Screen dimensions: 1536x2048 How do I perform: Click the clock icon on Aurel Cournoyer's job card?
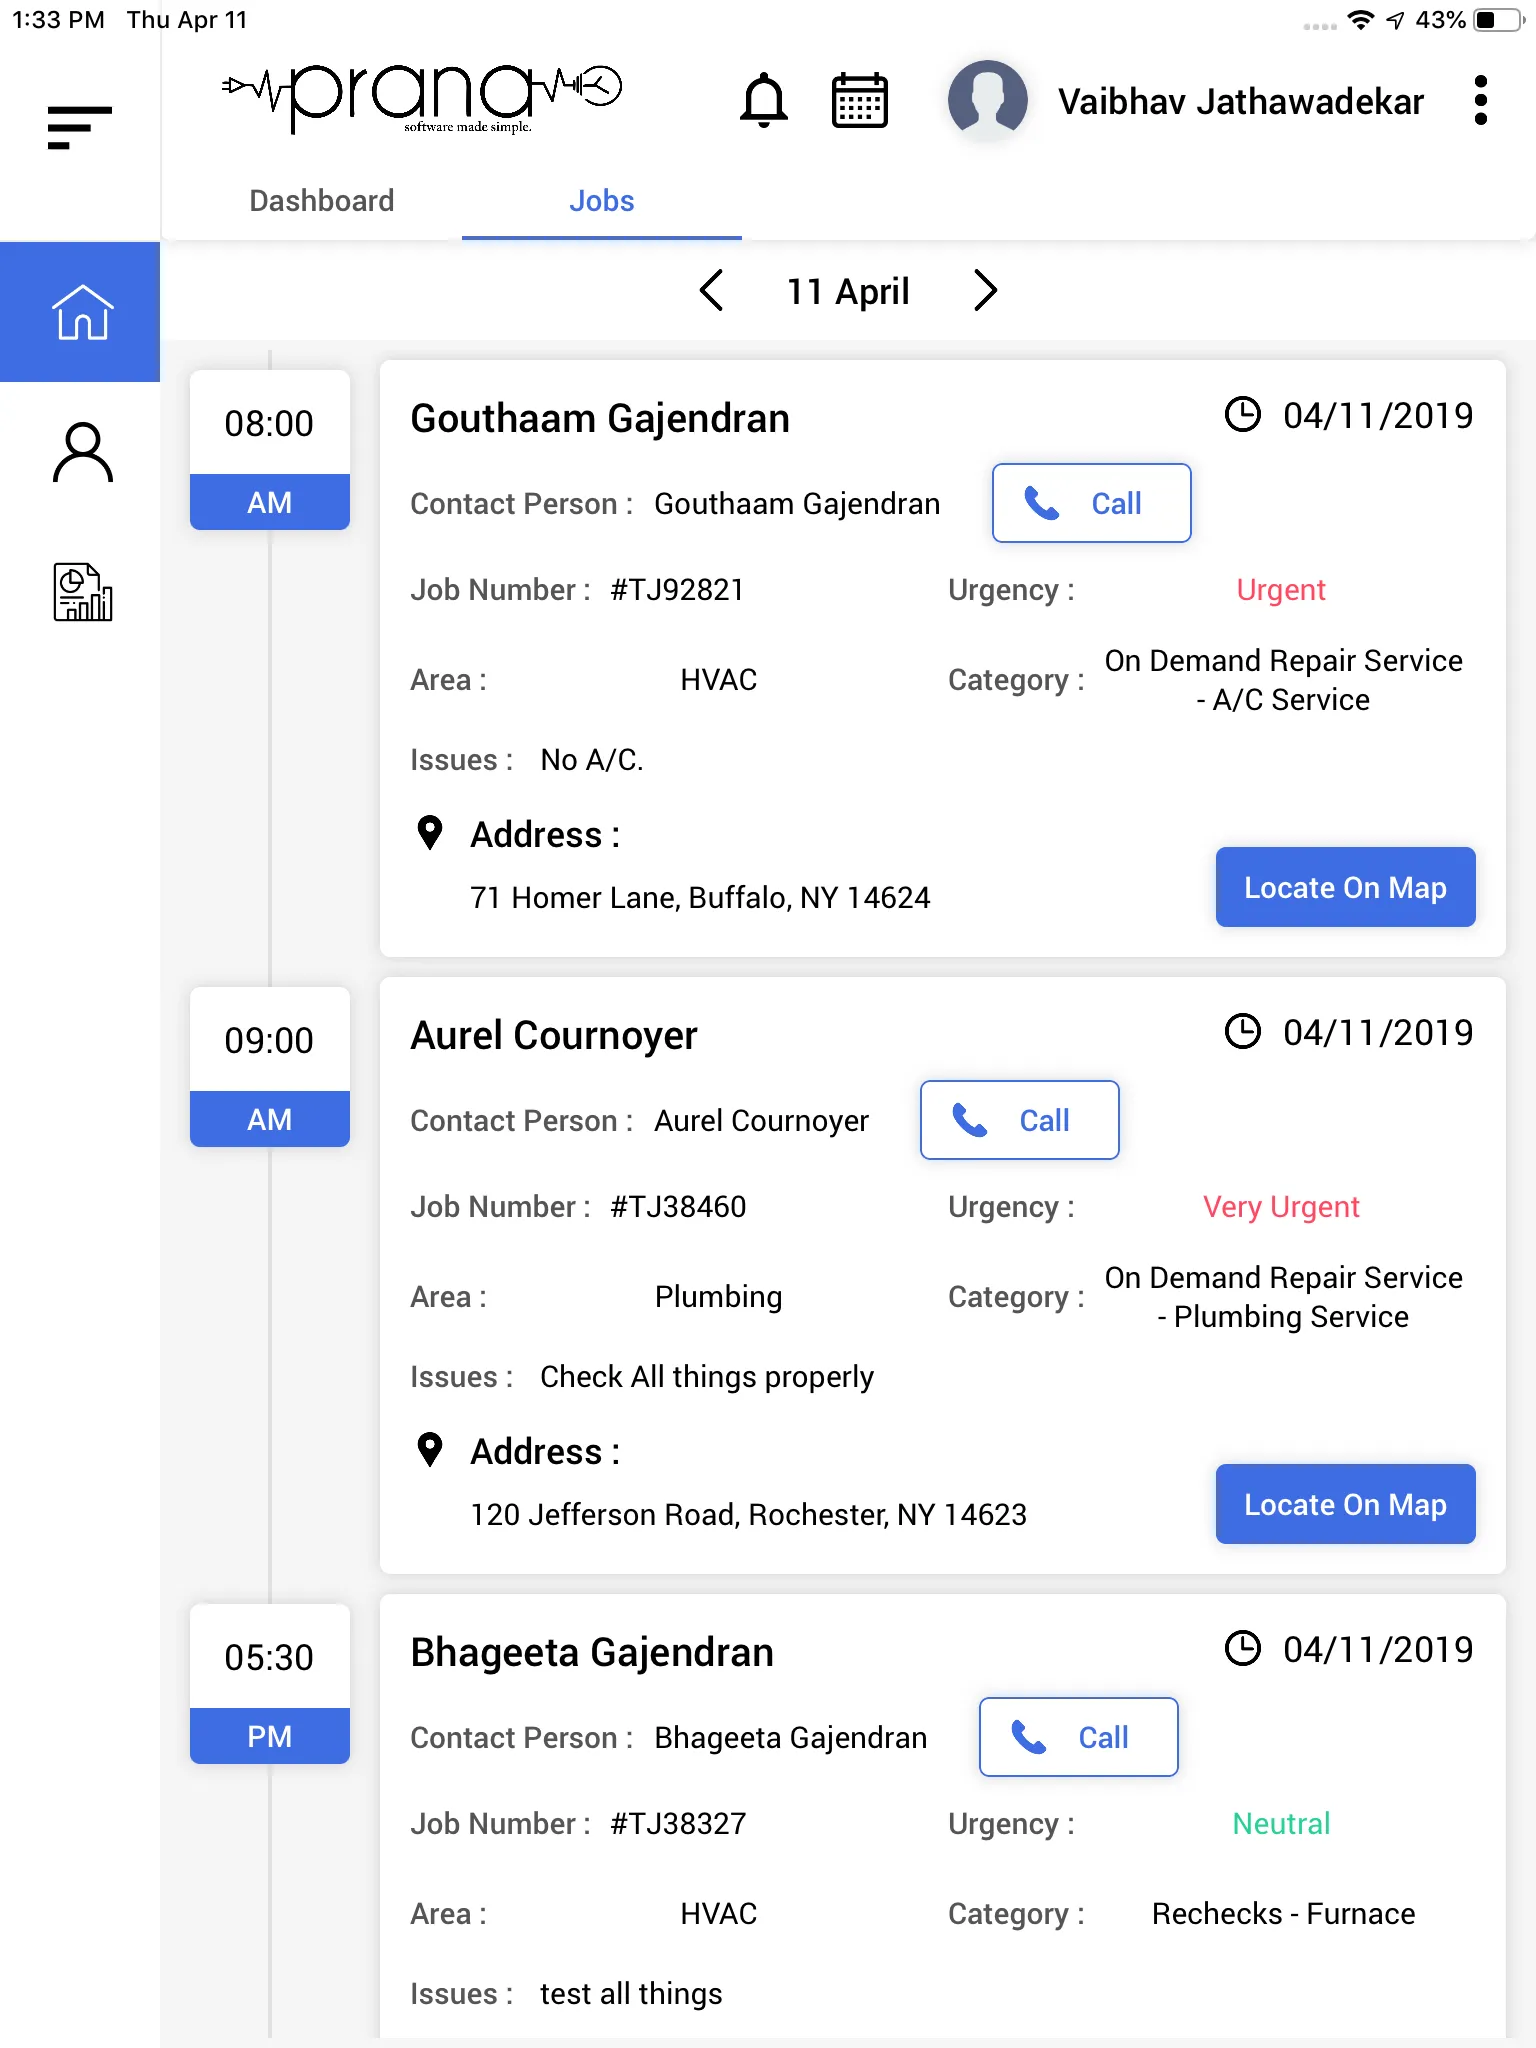point(1243,1032)
